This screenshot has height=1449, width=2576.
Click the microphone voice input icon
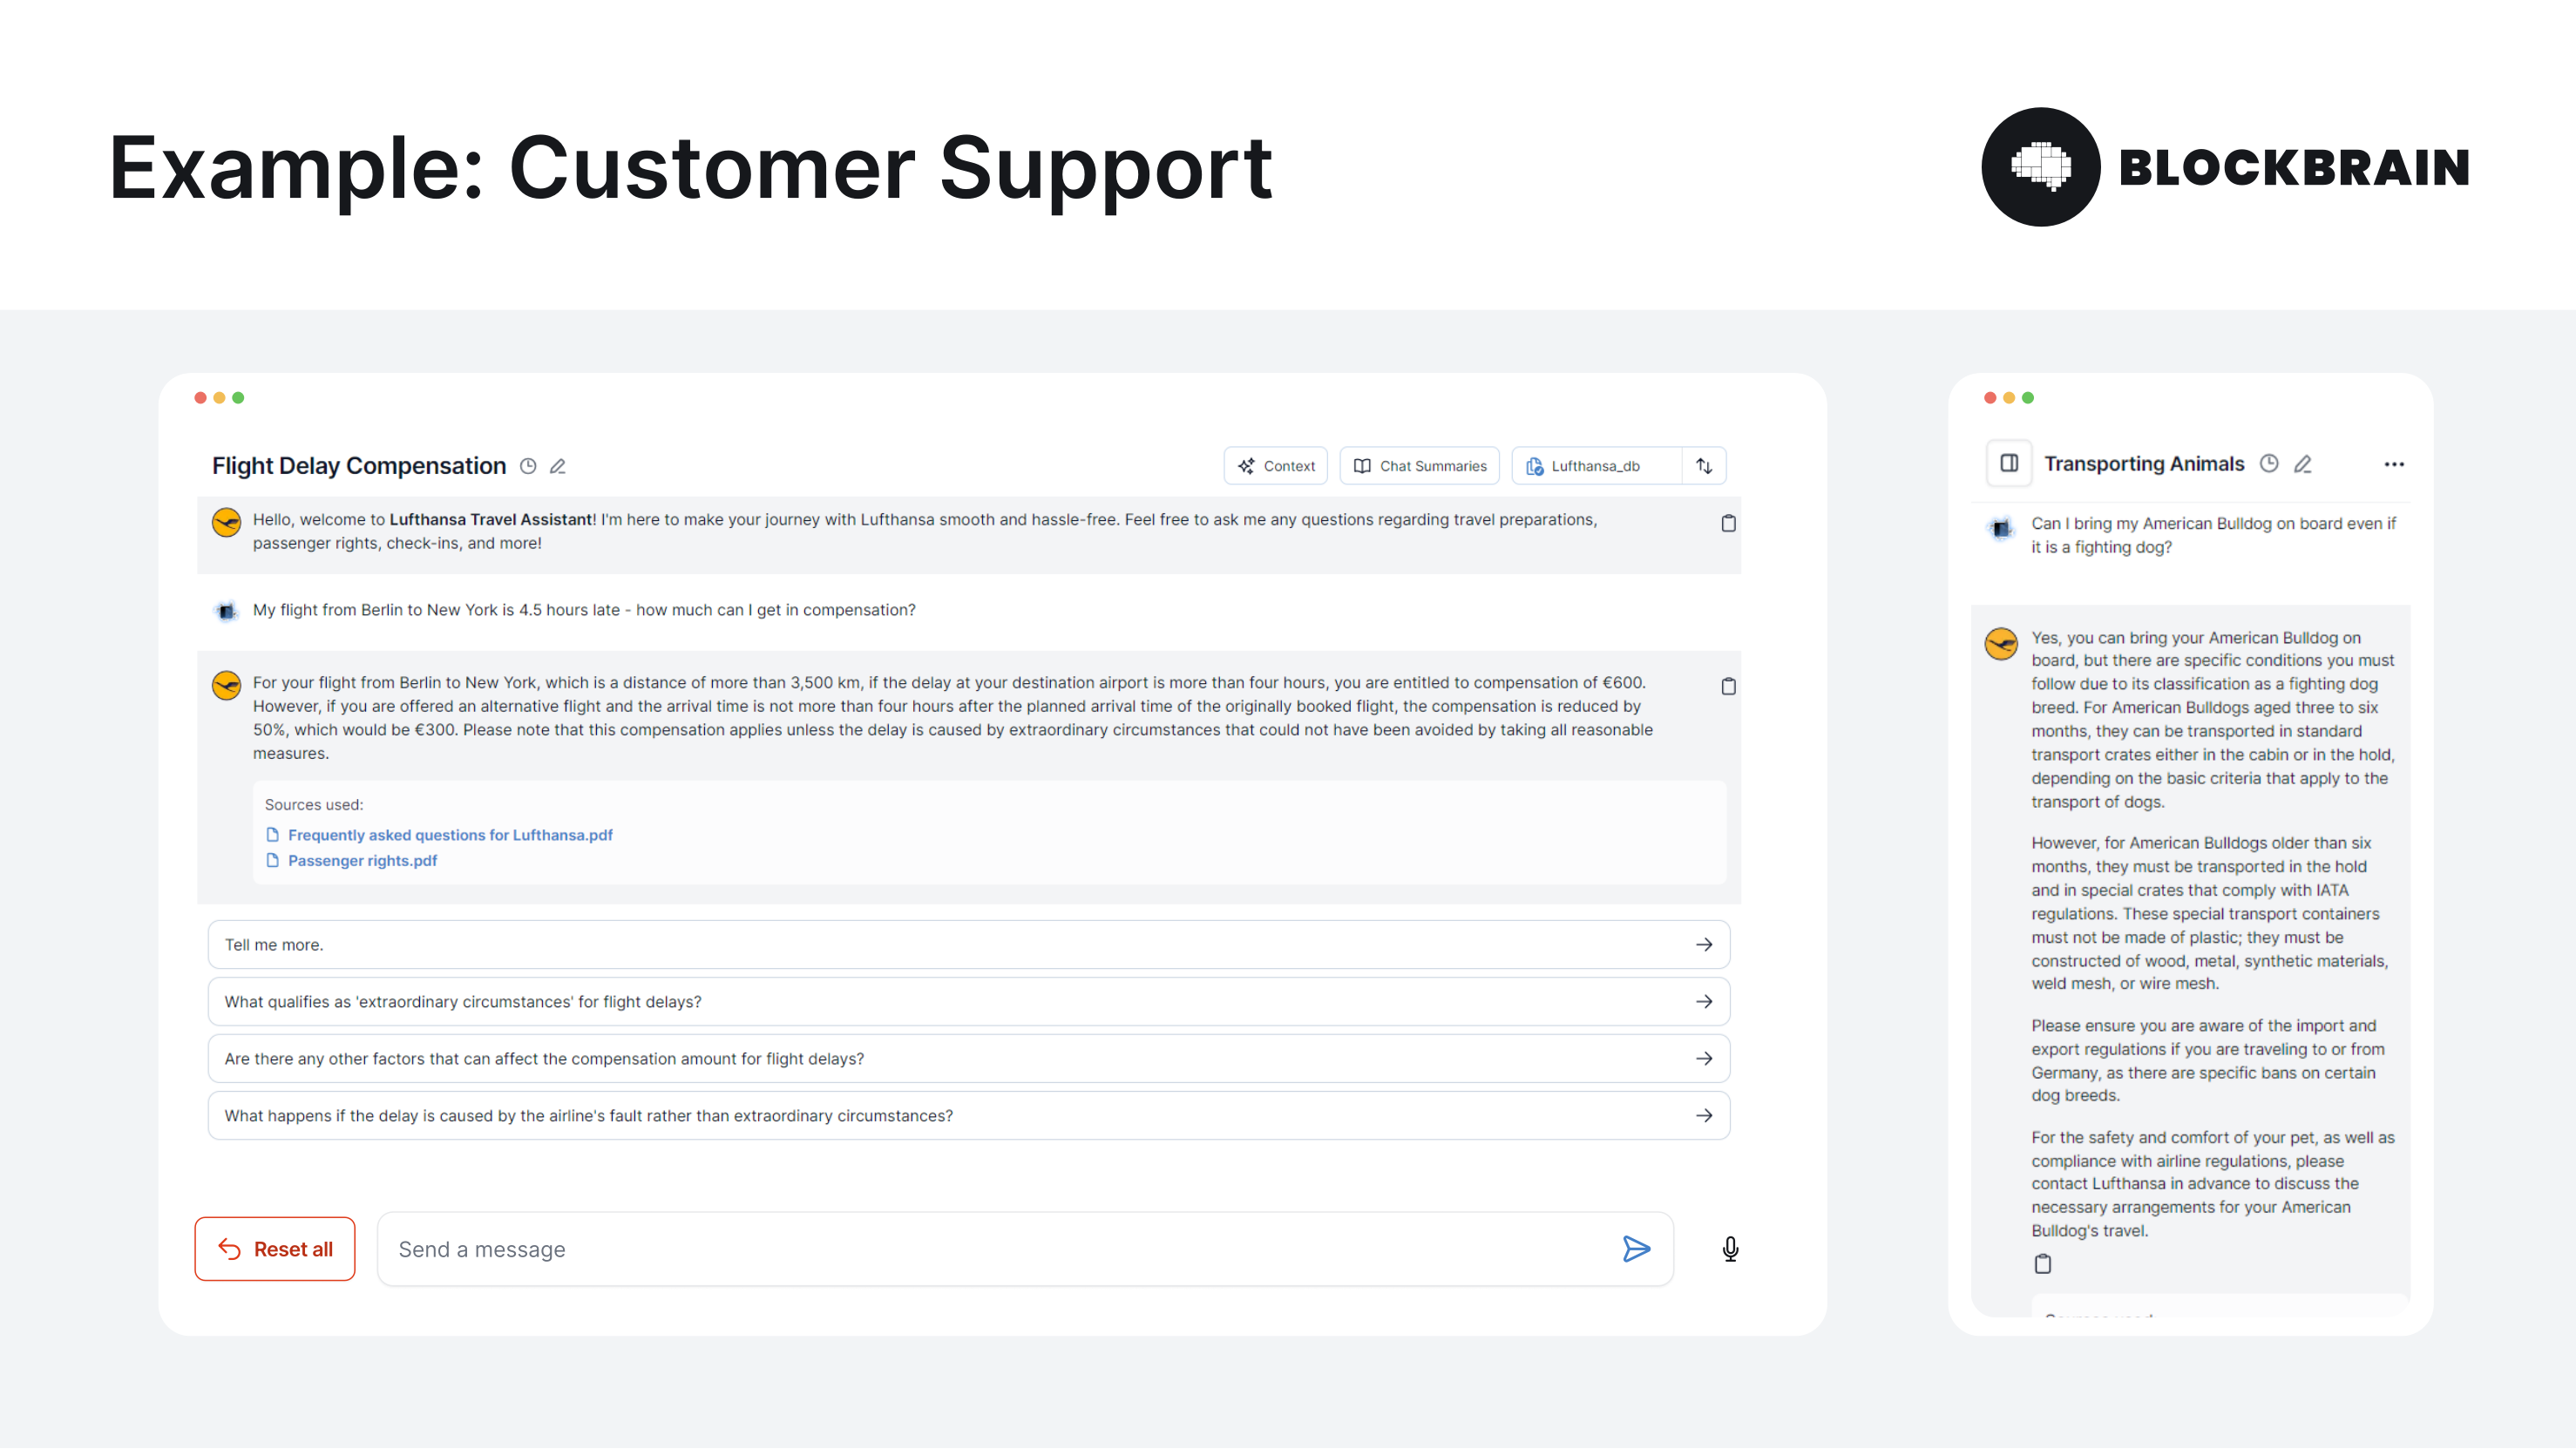tap(1730, 1249)
